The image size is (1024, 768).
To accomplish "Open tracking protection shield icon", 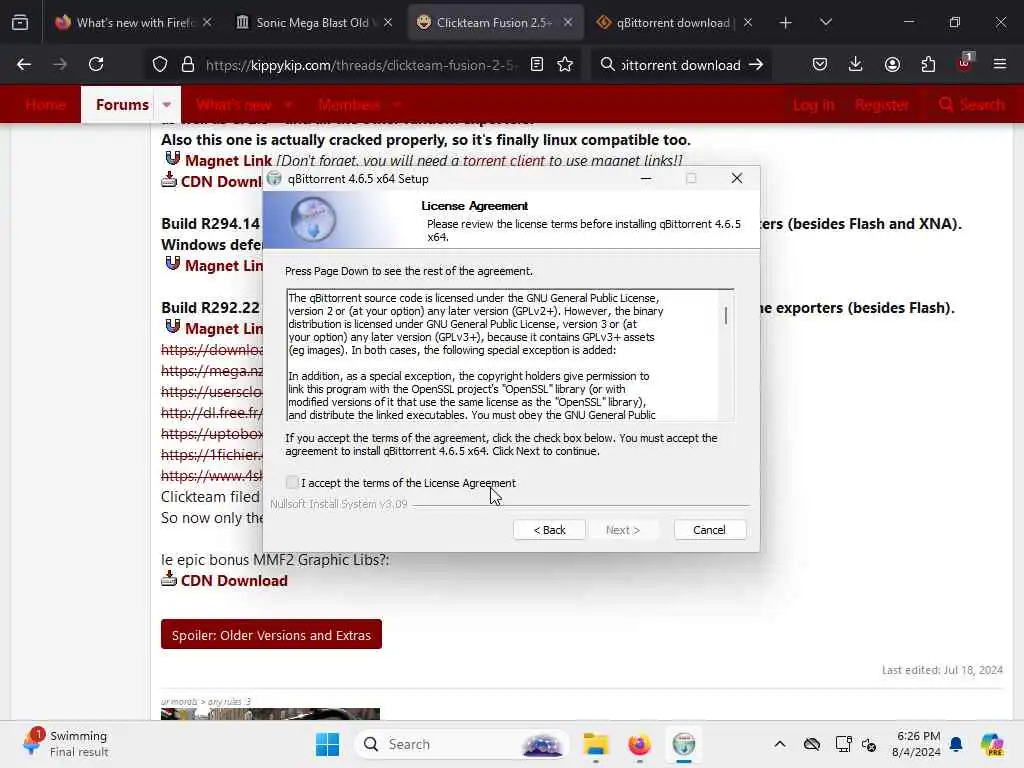I will pyautogui.click(x=160, y=64).
